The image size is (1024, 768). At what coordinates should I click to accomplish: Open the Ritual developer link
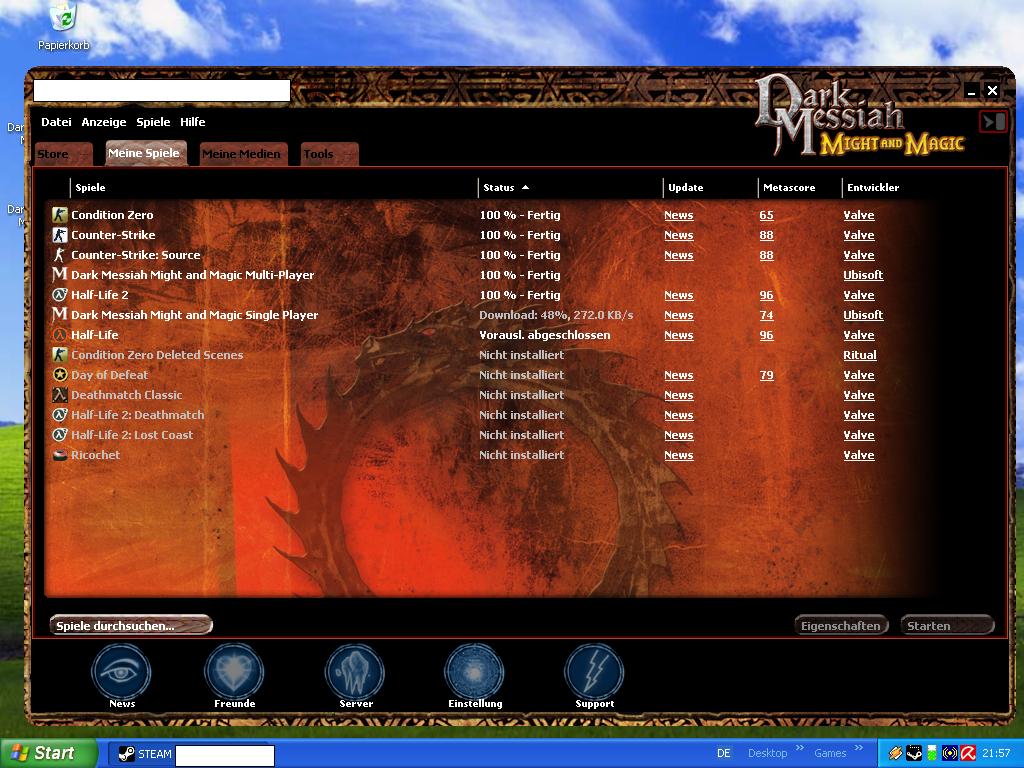tap(859, 355)
